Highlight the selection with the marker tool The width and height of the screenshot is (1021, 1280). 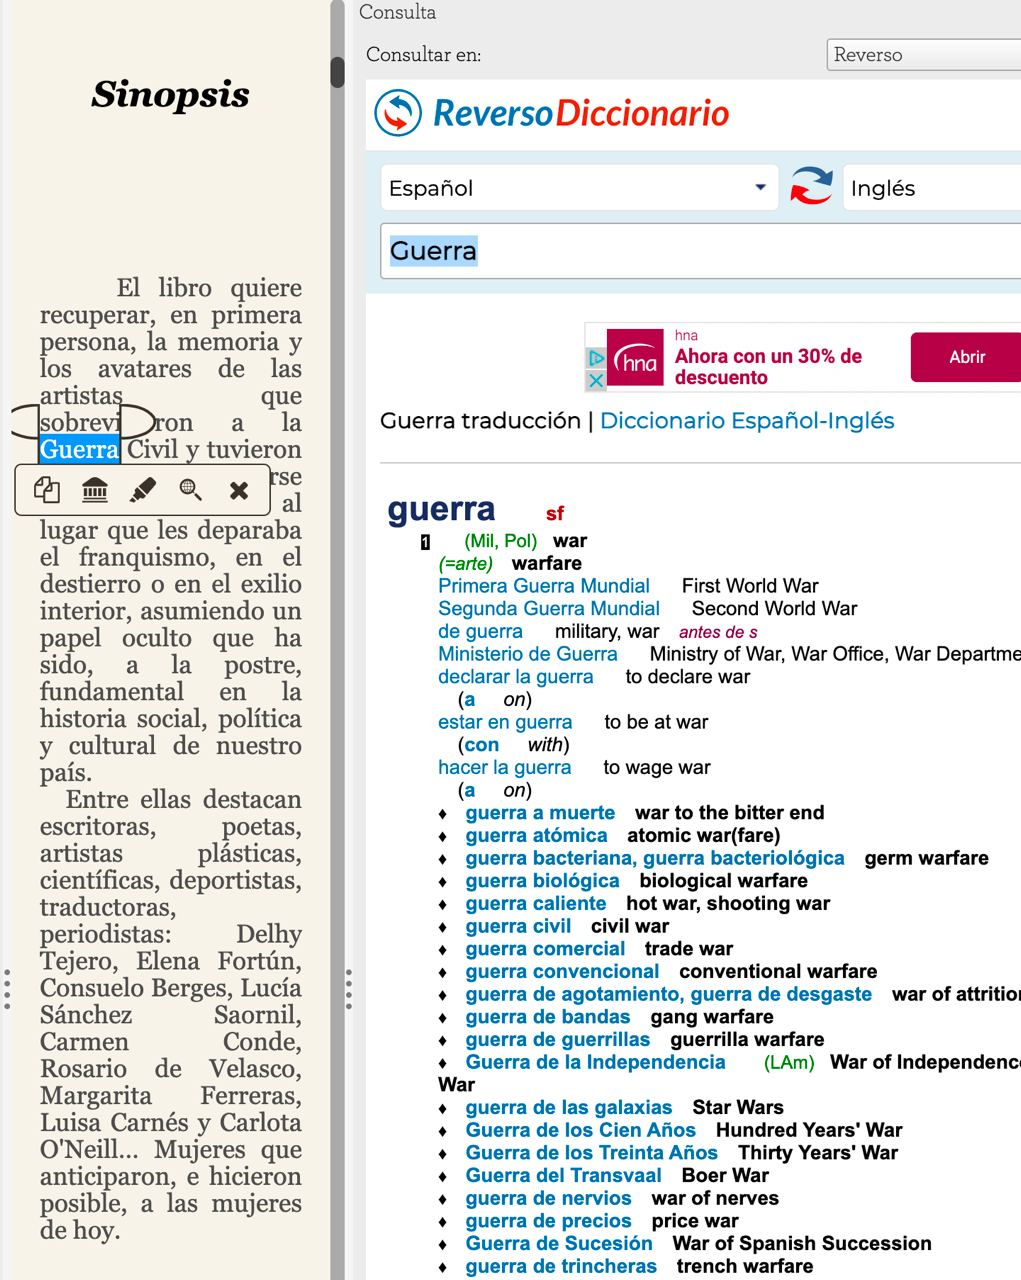pos(143,490)
